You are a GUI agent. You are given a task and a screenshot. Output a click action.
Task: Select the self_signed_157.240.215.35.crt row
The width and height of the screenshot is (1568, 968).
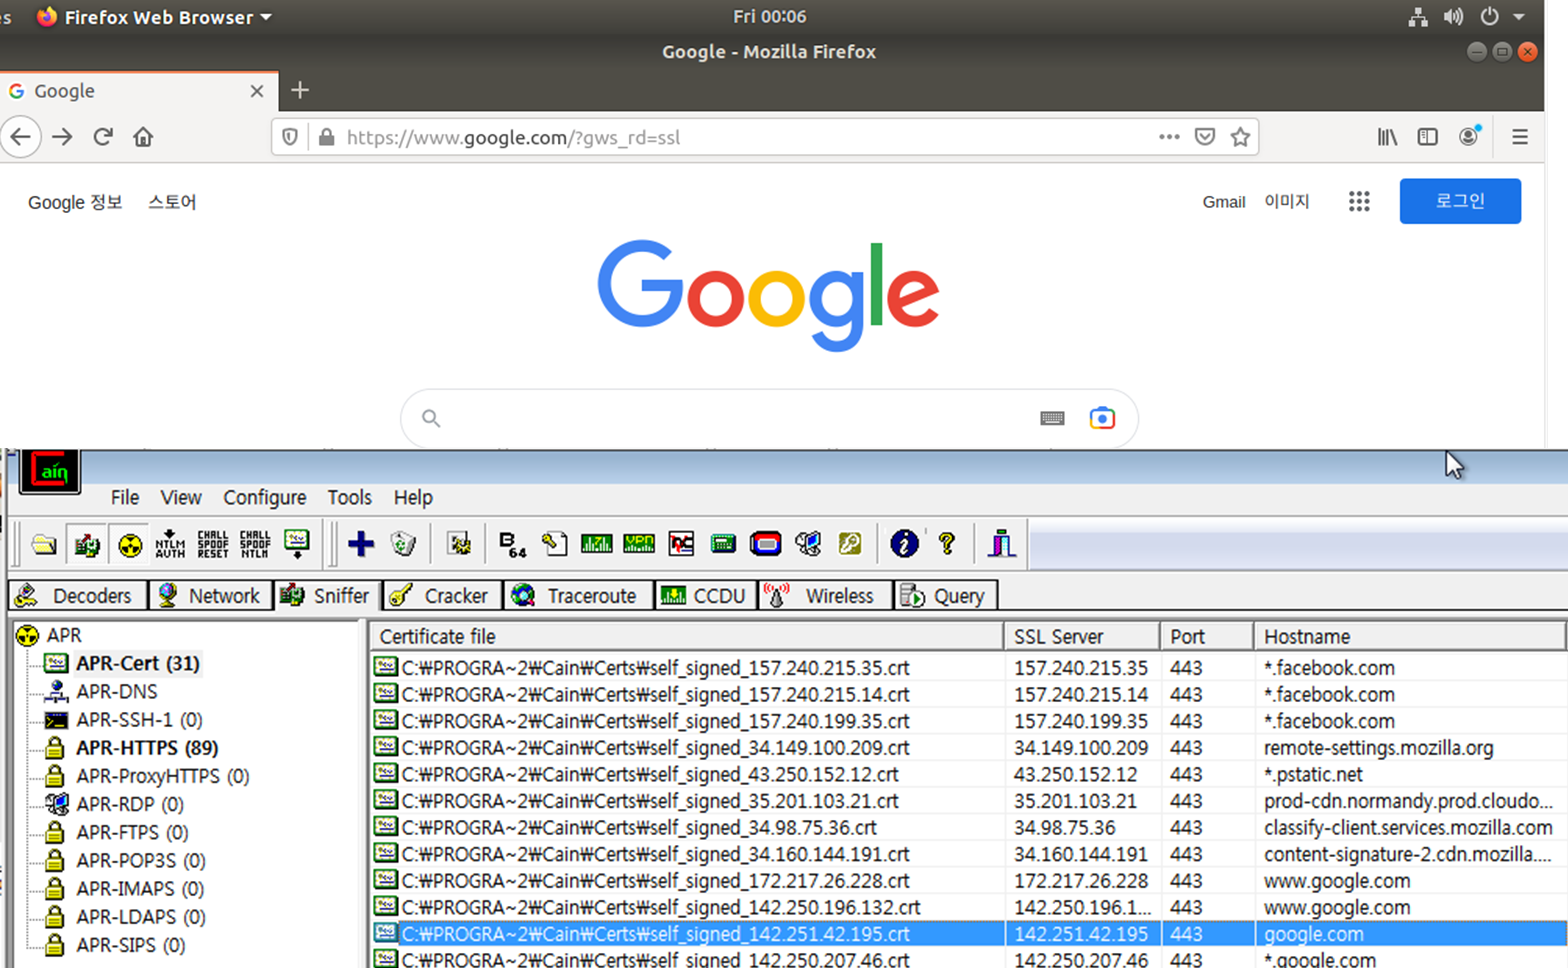968,667
